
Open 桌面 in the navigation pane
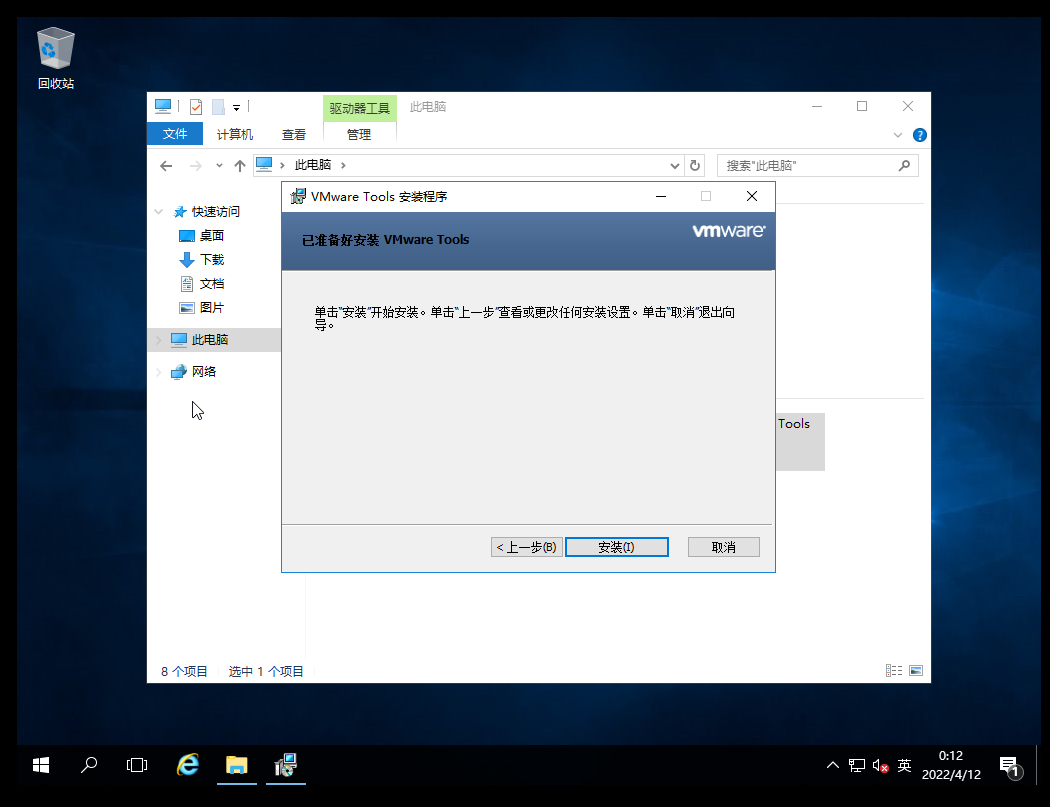[x=211, y=236]
